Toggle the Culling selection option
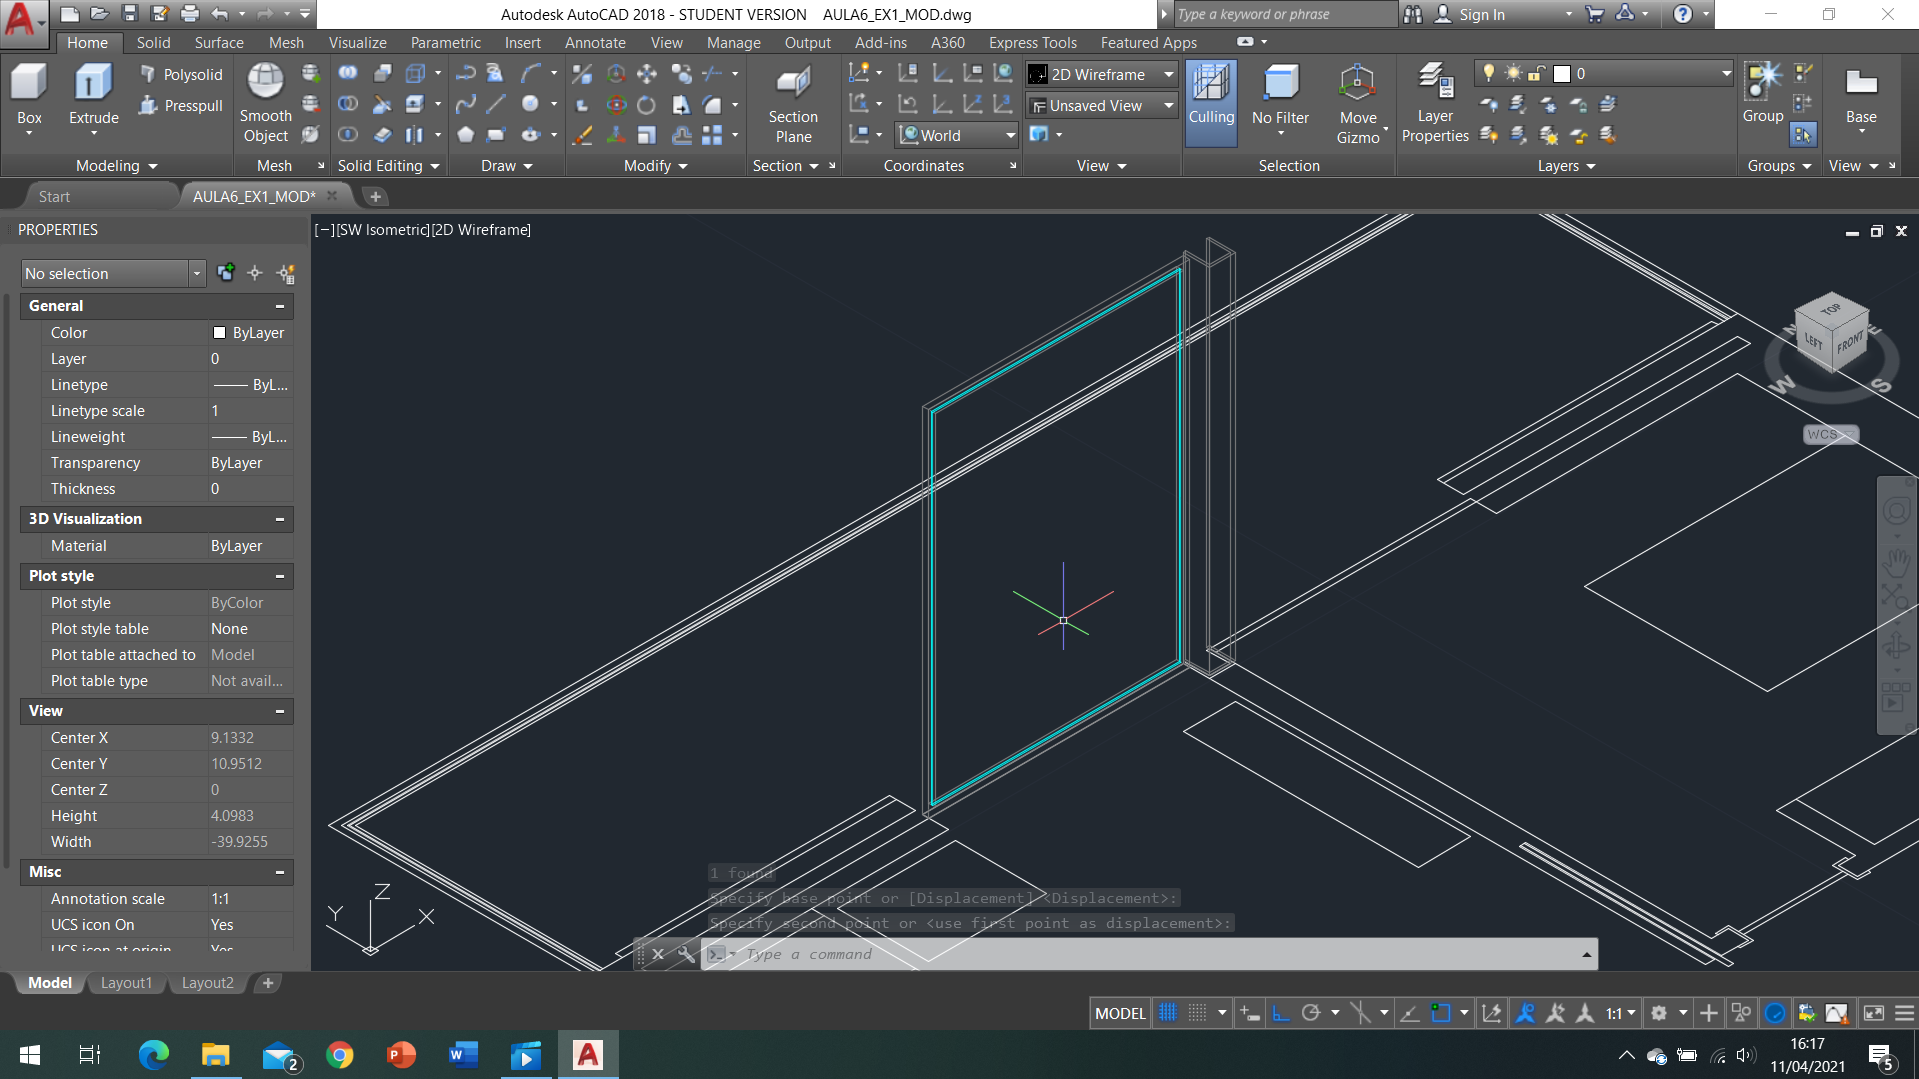The width and height of the screenshot is (1919, 1079). [x=1211, y=84]
